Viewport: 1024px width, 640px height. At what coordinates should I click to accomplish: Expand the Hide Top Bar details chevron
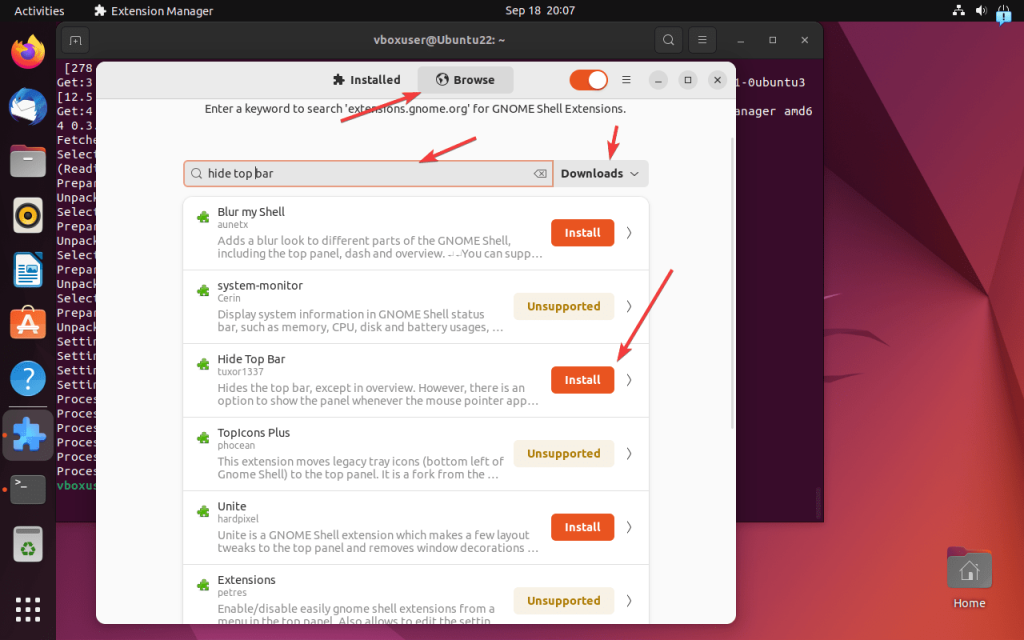[629, 380]
